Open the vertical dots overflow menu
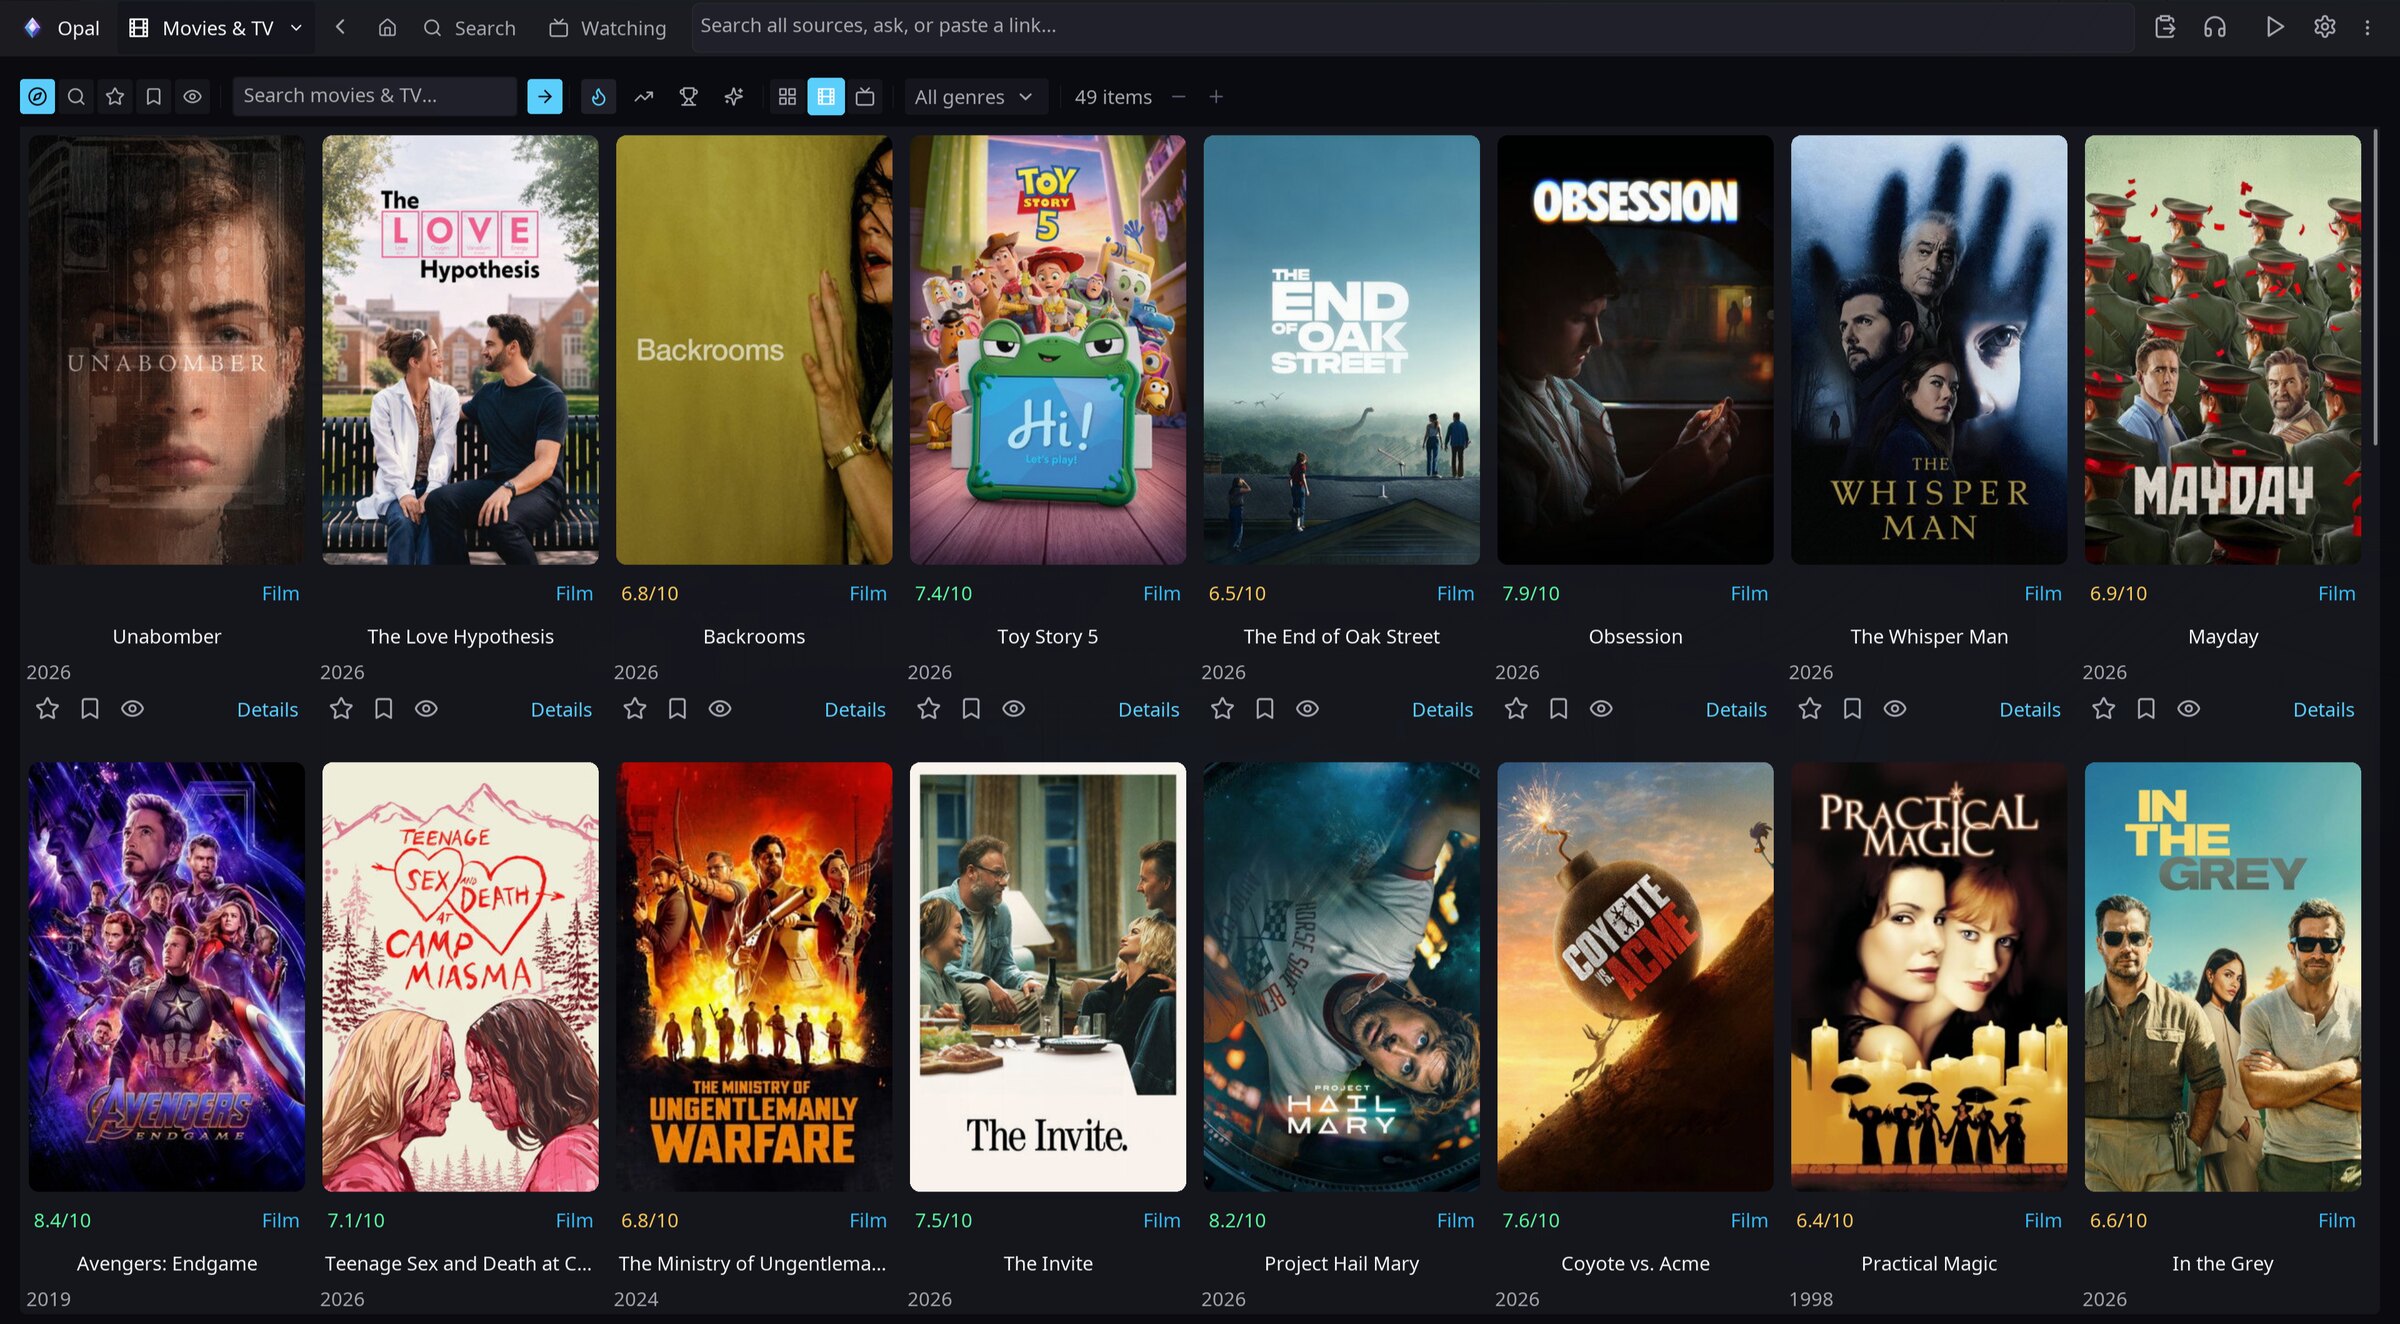Image resolution: width=2400 pixels, height=1324 pixels. [x=2367, y=27]
